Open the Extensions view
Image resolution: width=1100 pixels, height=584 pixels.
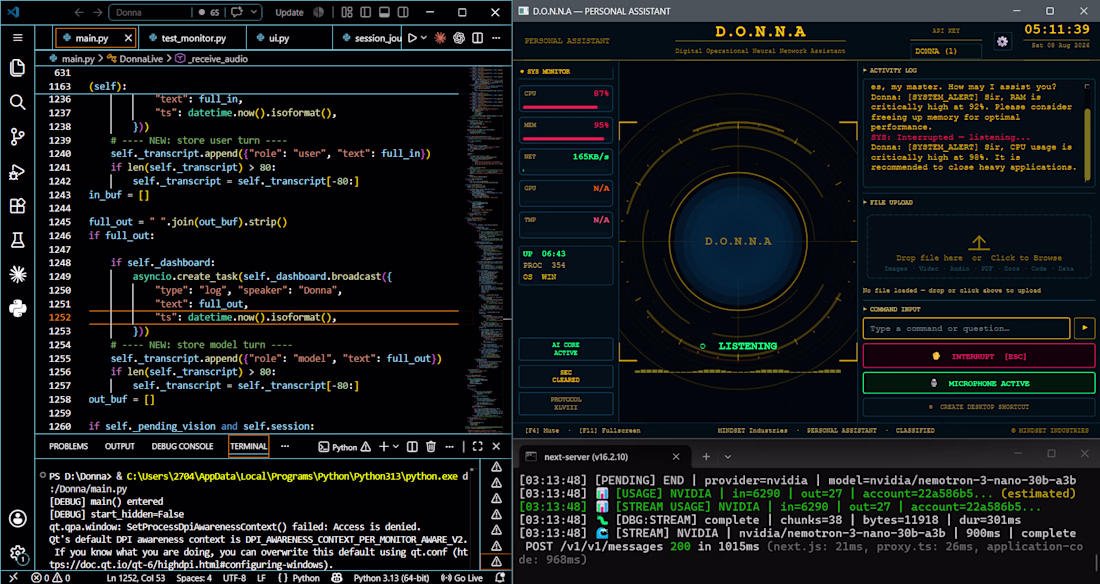pos(18,206)
